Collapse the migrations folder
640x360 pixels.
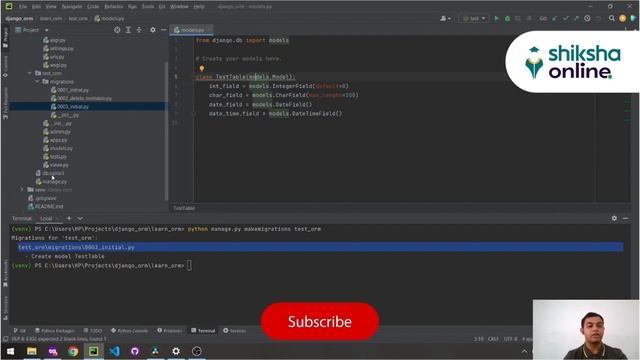[x=37, y=82]
